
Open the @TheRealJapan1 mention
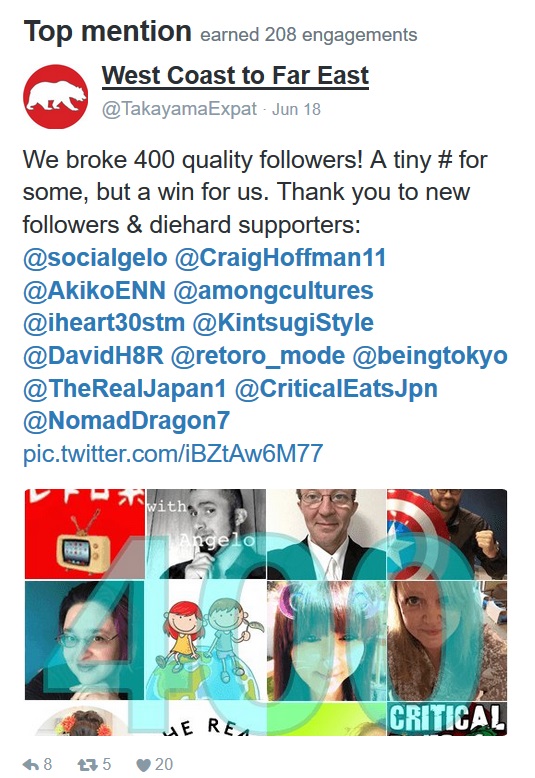click(x=125, y=389)
